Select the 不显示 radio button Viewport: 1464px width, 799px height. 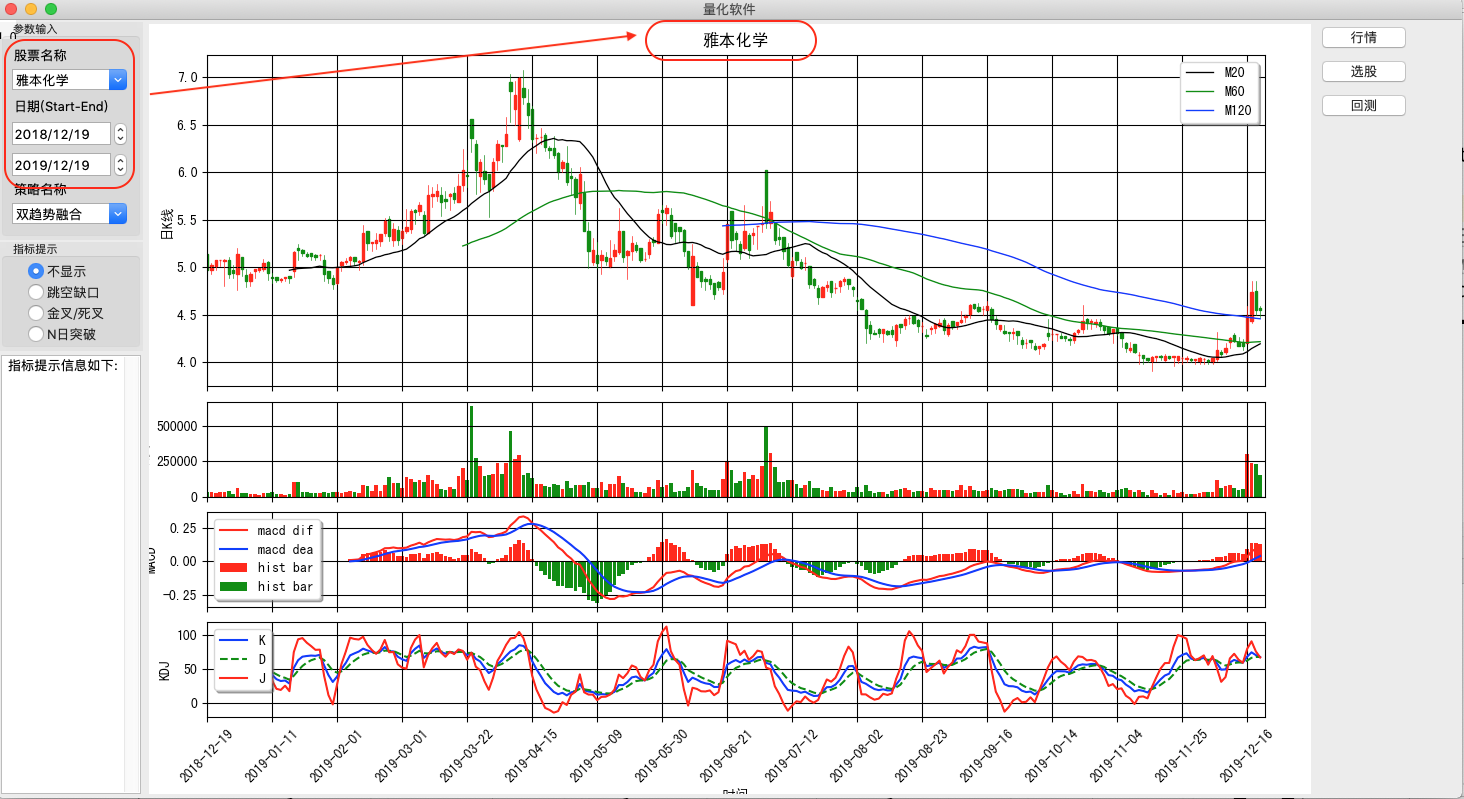pos(57,271)
